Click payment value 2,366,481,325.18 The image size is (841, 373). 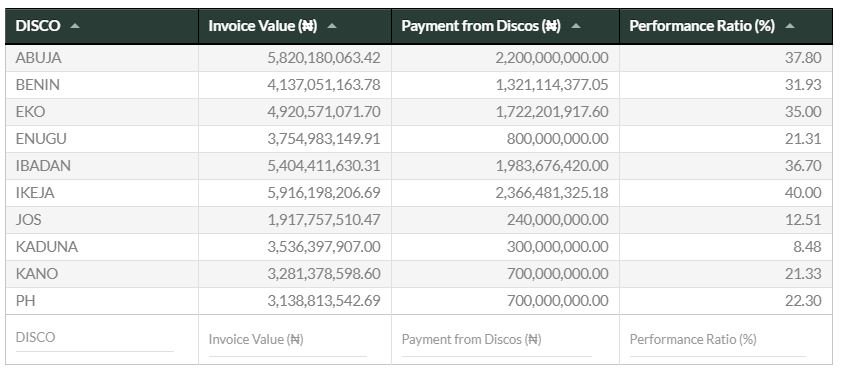click(x=552, y=193)
